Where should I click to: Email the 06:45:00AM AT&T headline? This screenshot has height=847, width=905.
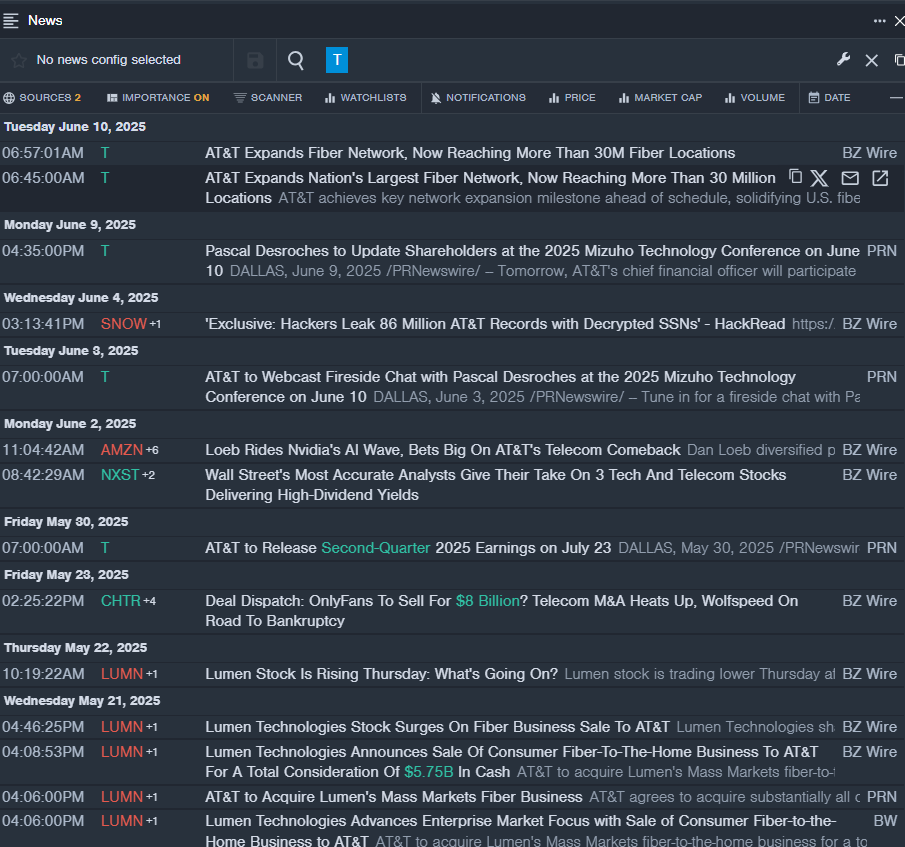(x=850, y=178)
